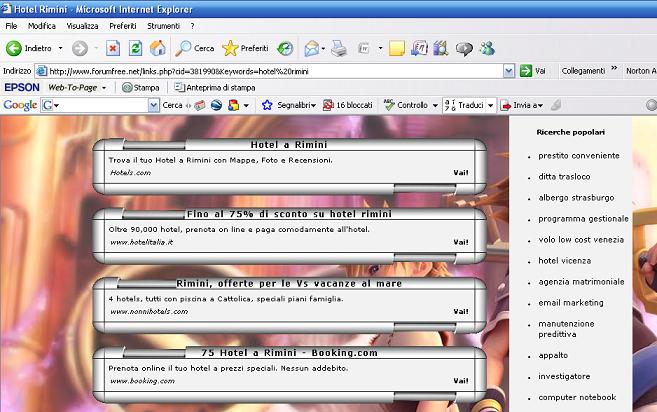The width and height of the screenshot is (657, 412).
Task: Click the Google colored squares icon
Action: pyautogui.click(x=233, y=105)
